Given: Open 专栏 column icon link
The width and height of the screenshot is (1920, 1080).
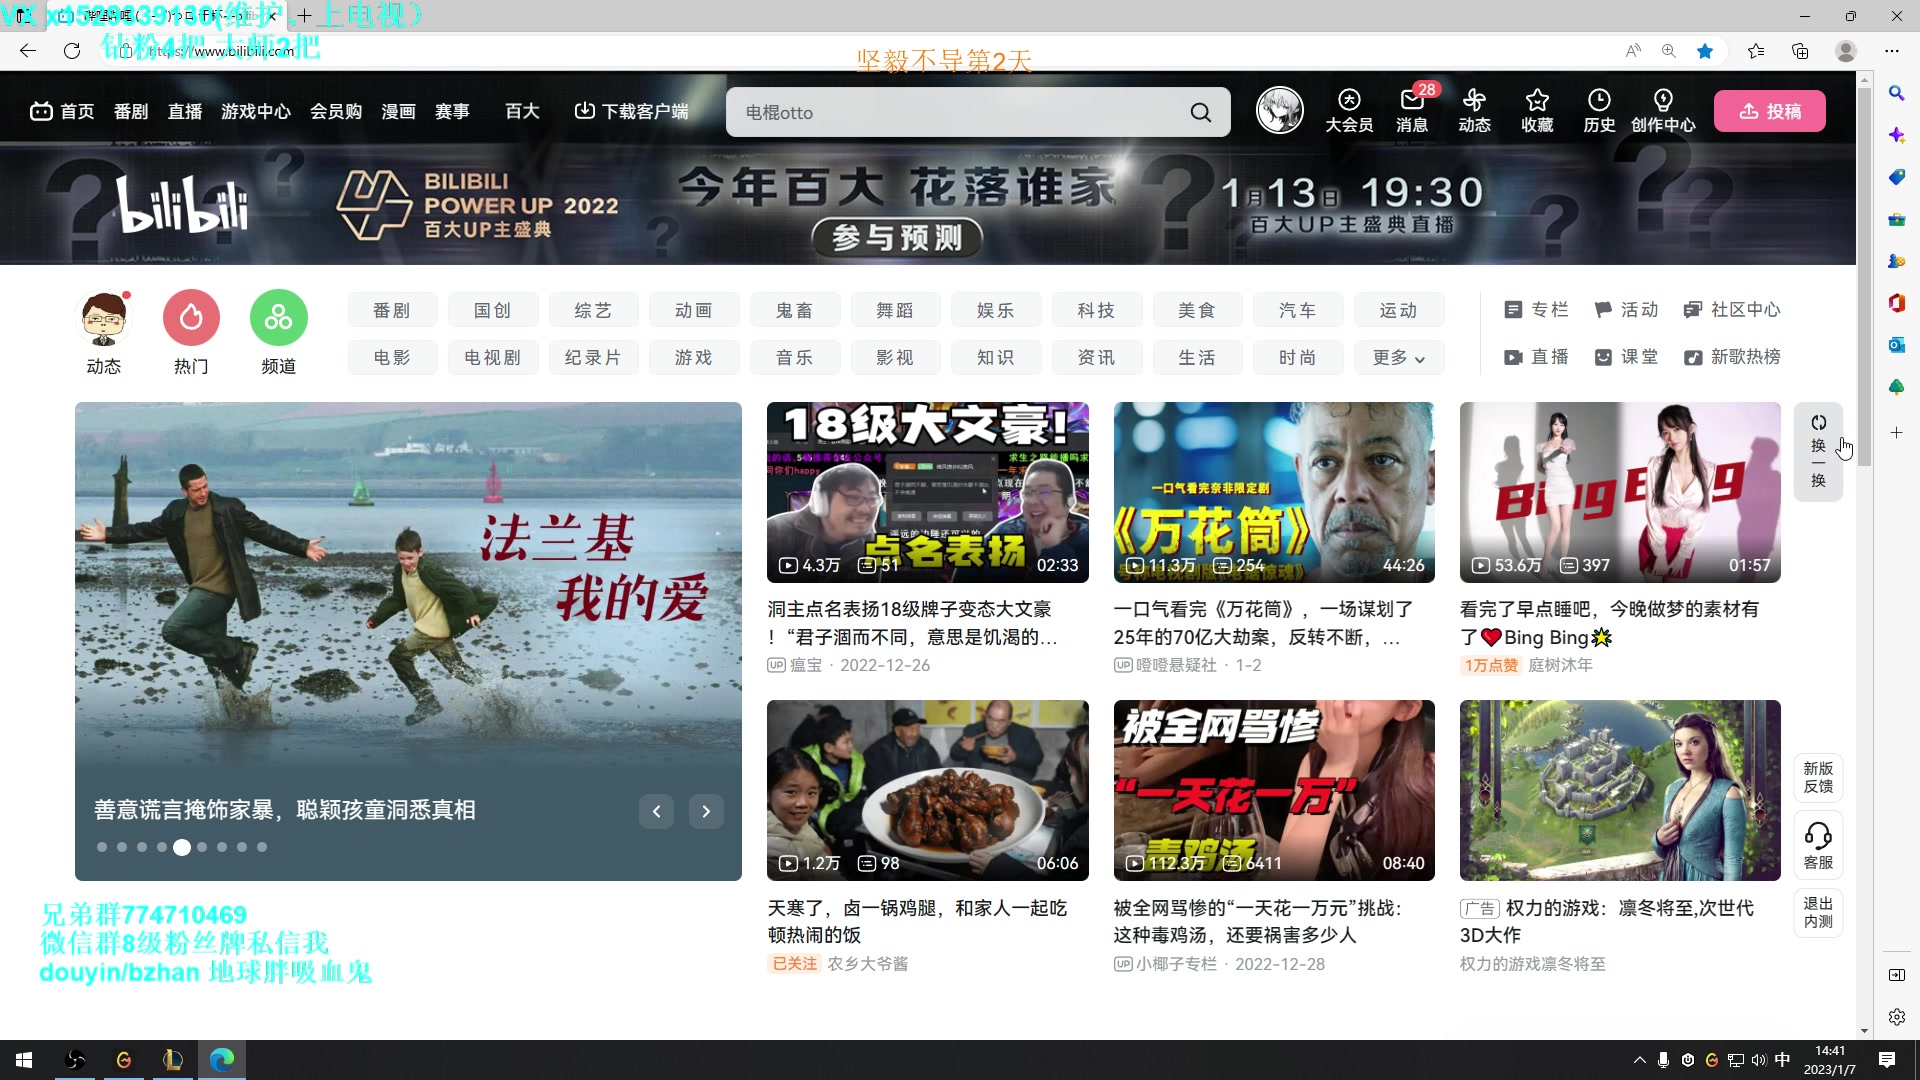Looking at the screenshot, I should 1537,310.
